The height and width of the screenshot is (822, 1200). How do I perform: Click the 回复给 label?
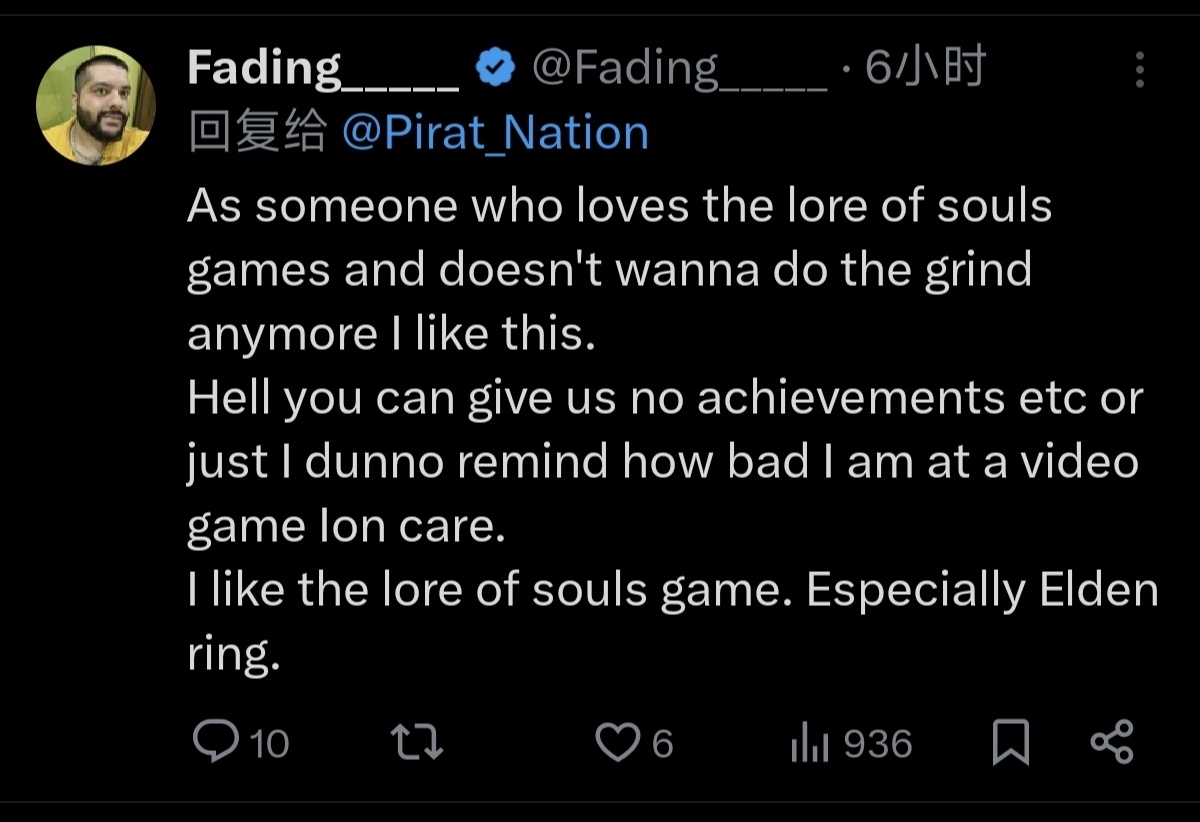pos(257,132)
